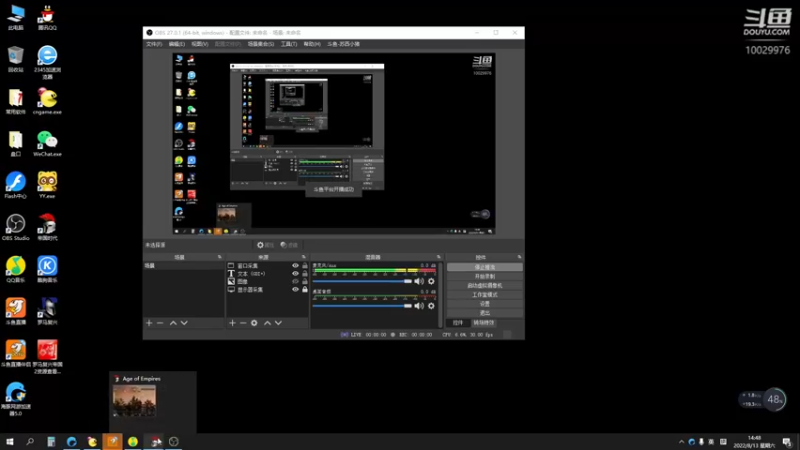This screenshot has width=800, height=450.
Task: Toggle lock on 文本 (GDI+) source
Action: (x=305, y=273)
